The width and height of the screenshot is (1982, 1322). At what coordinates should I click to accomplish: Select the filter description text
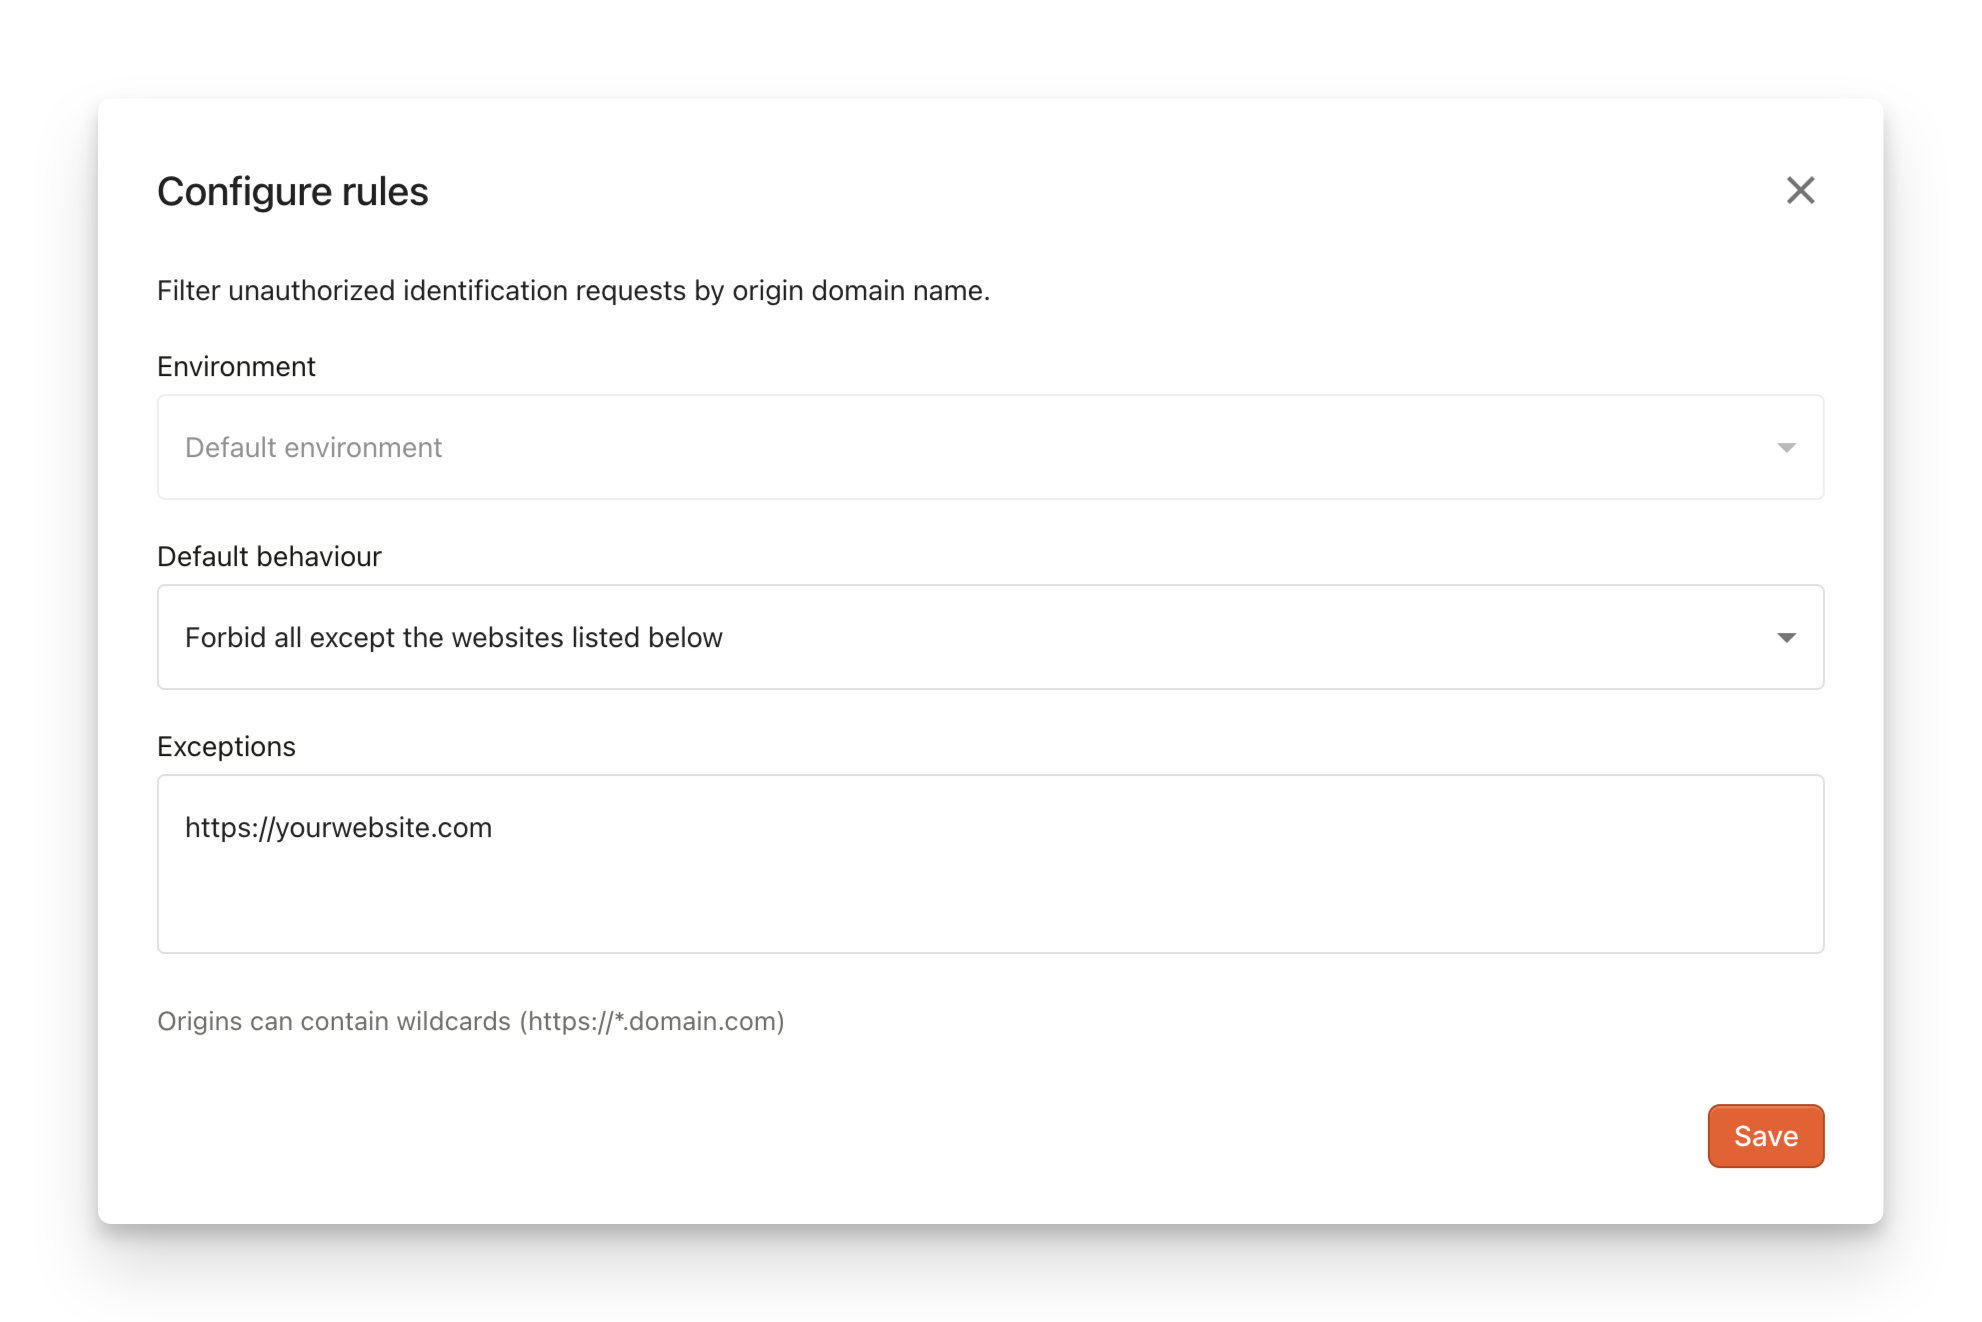[x=573, y=290]
